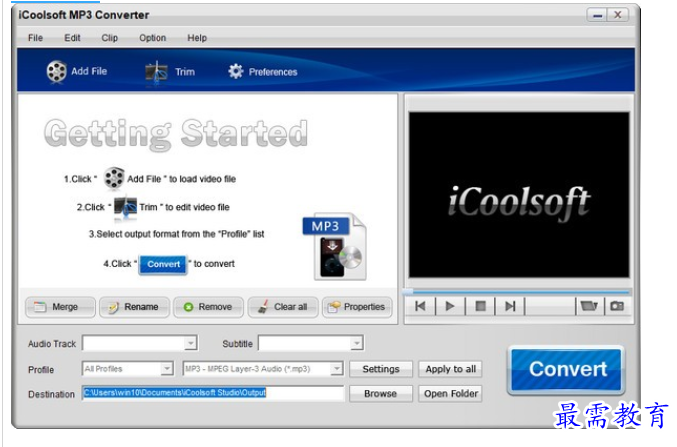The image size is (677, 447).
Task: Click the Settings button
Action: pos(381,369)
